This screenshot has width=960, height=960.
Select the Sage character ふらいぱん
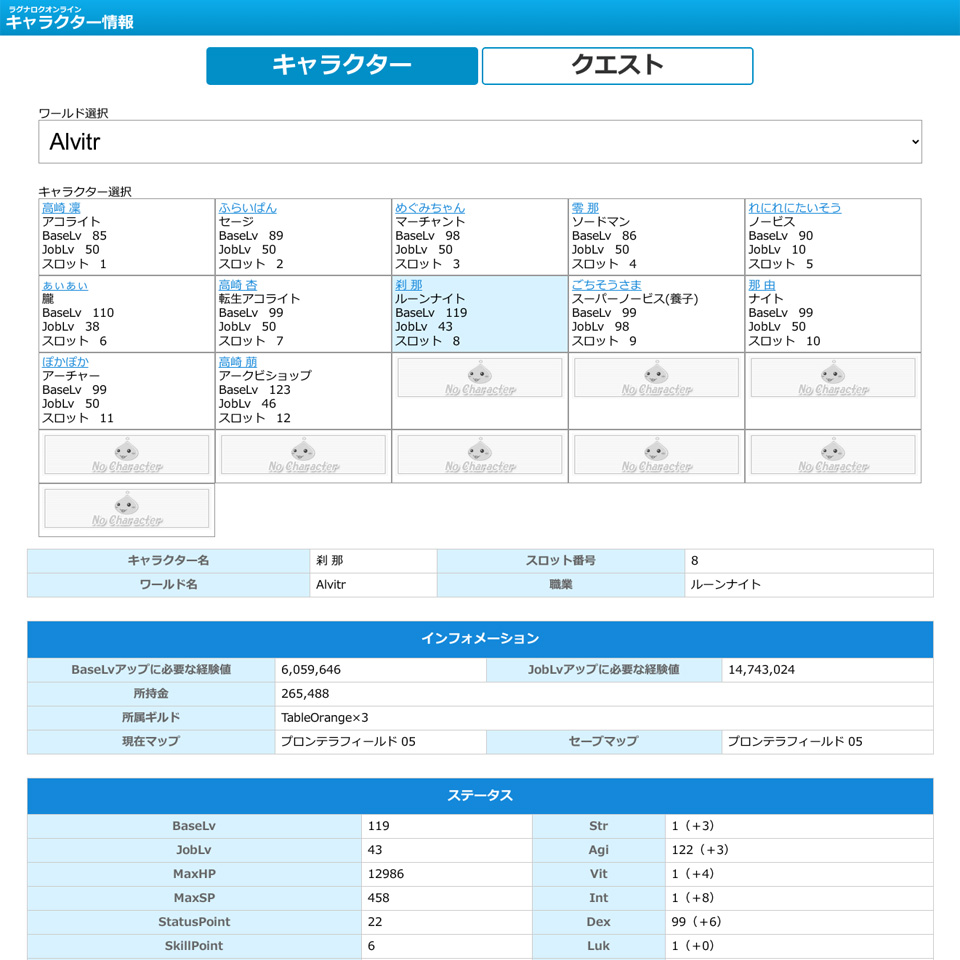[247, 208]
